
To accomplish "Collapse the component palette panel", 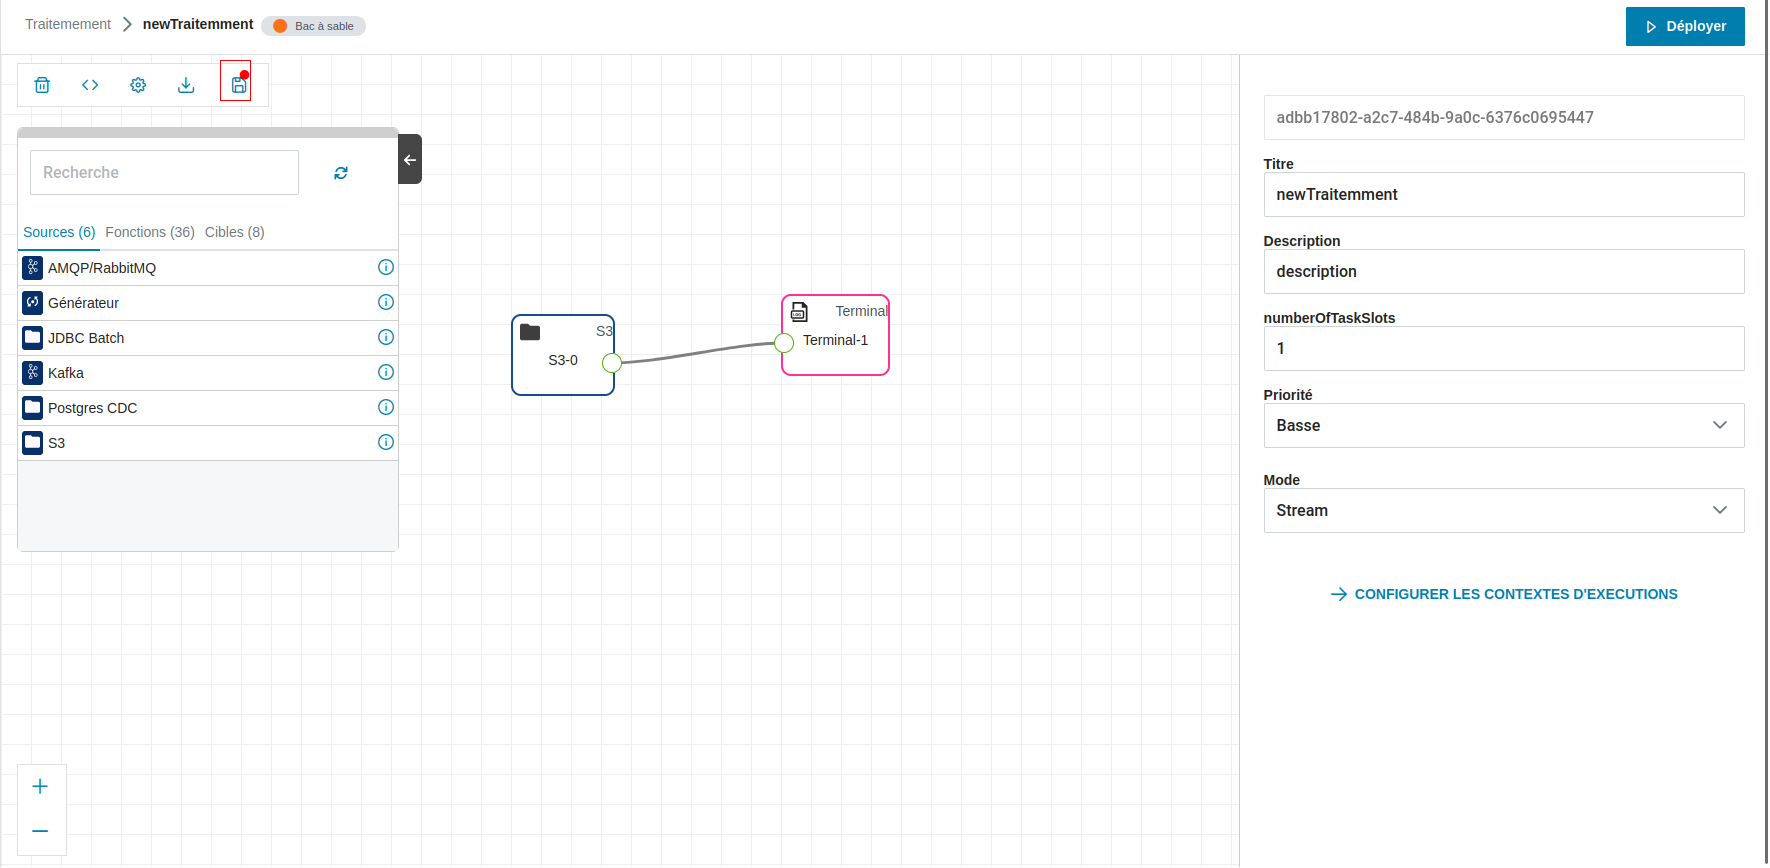I will pyautogui.click(x=410, y=160).
